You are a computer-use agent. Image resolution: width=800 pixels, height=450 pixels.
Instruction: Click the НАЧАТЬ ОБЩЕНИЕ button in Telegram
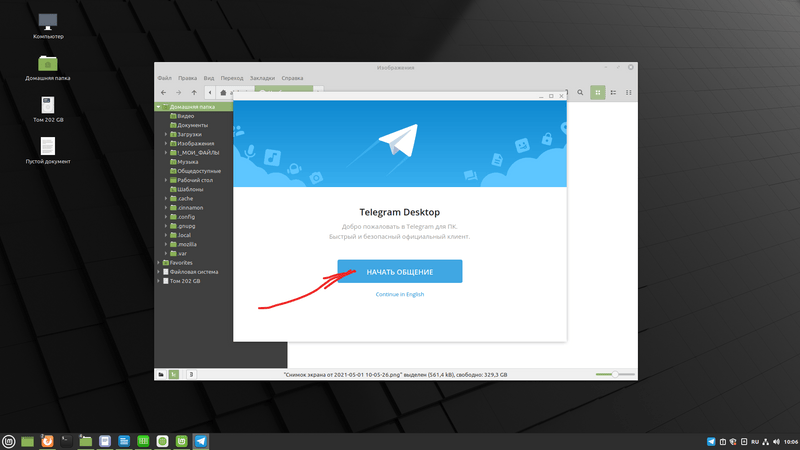tap(399, 271)
